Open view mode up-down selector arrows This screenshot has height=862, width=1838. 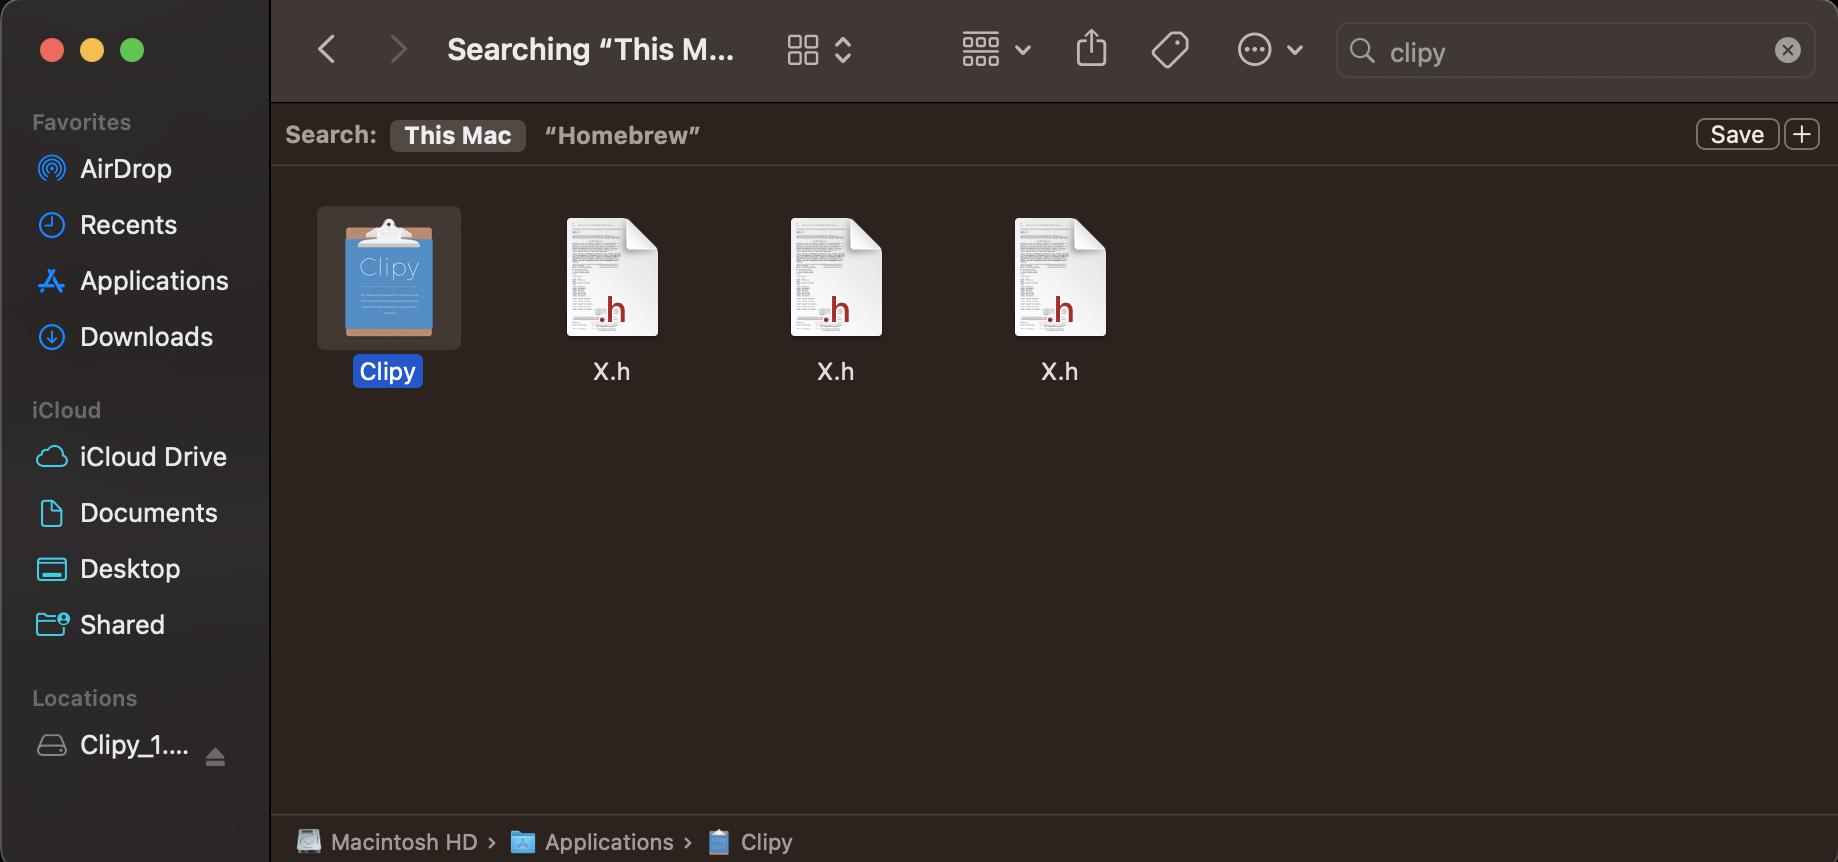tap(843, 50)
